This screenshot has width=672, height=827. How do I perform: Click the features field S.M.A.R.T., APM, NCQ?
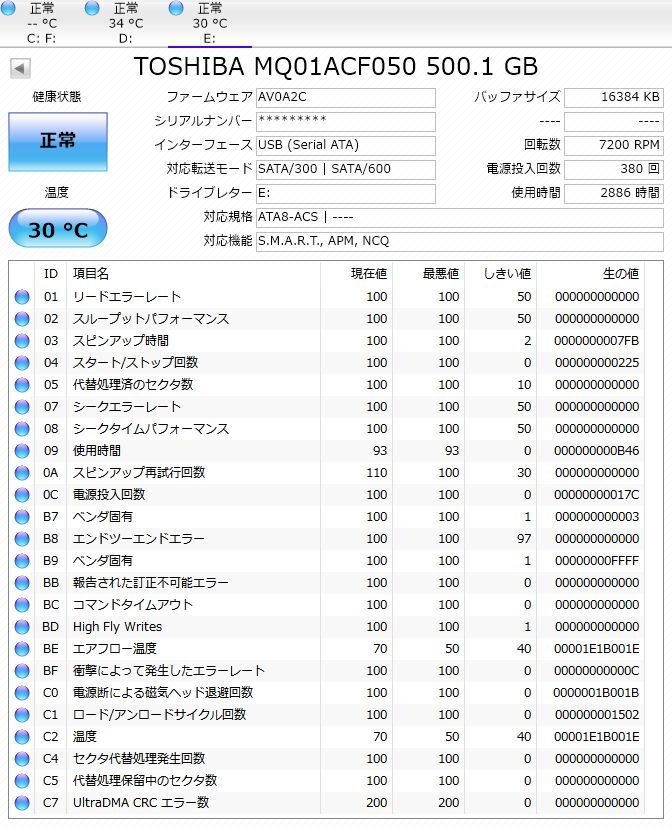pyautogui.click(x=459, y=242)
